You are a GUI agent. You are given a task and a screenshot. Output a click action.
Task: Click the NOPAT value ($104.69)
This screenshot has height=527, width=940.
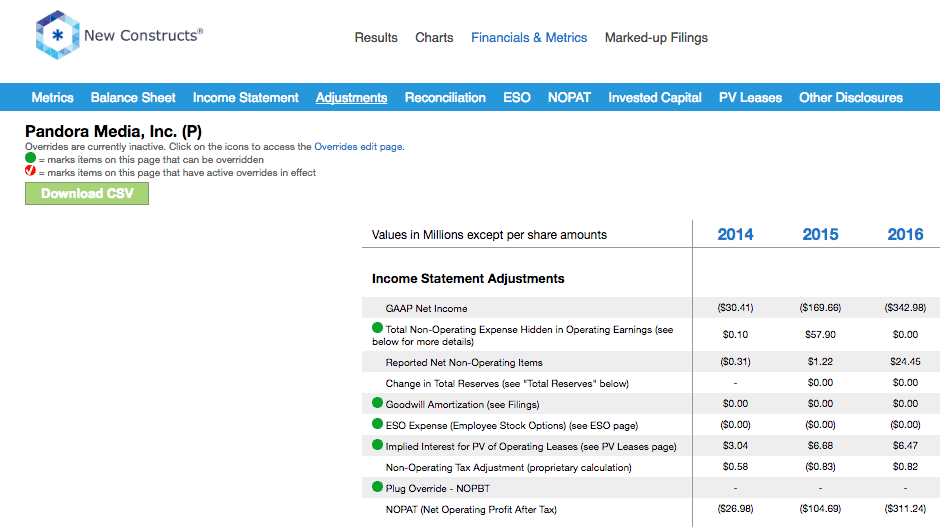(x=820, y=508)
